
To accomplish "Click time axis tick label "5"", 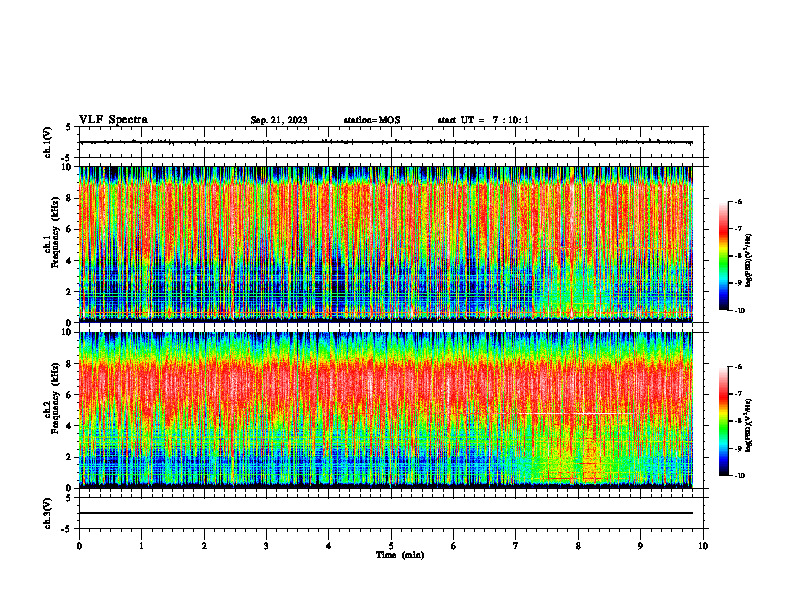I will (391, 546).
